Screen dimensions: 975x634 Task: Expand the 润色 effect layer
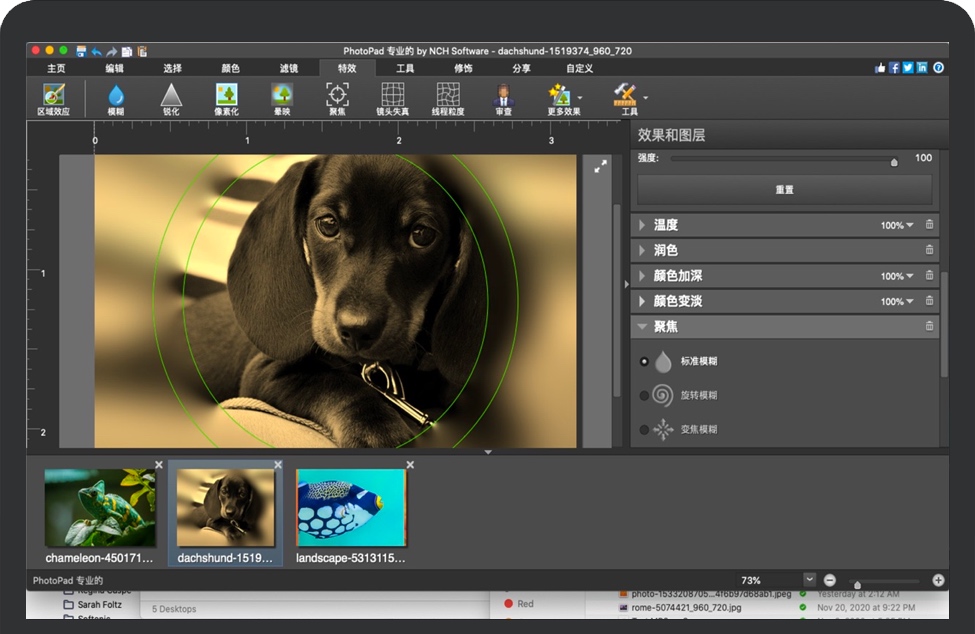642,251
